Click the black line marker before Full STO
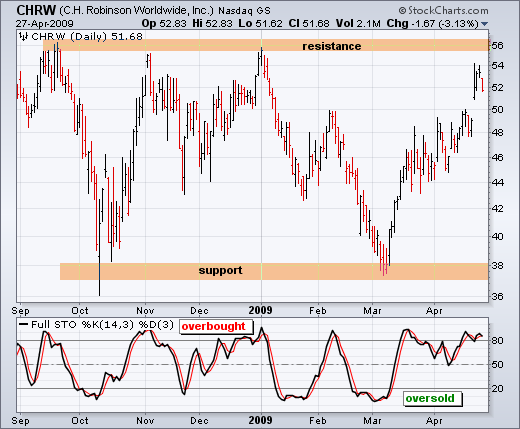The image size is (520, 429). coord(23,324)
